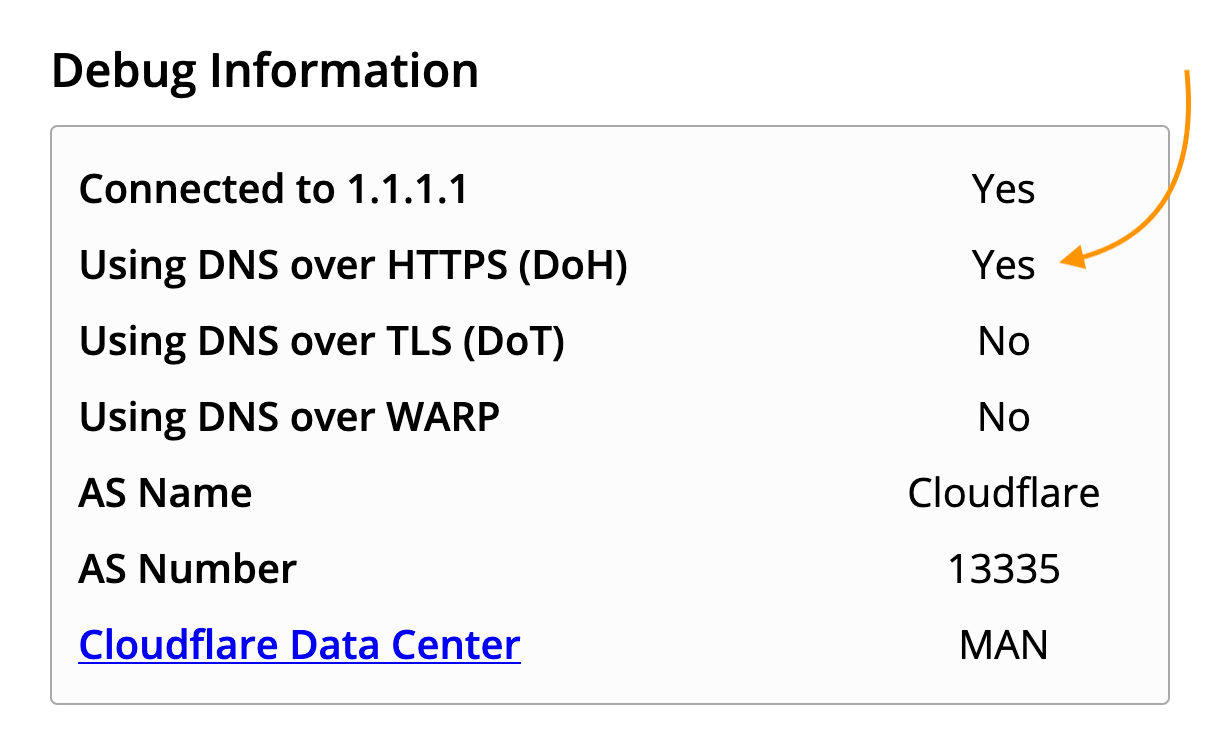The height and width of the screenshot is (755, 1220).
Task: Click the 13335 AS Number value
Action: (1004, 569)
